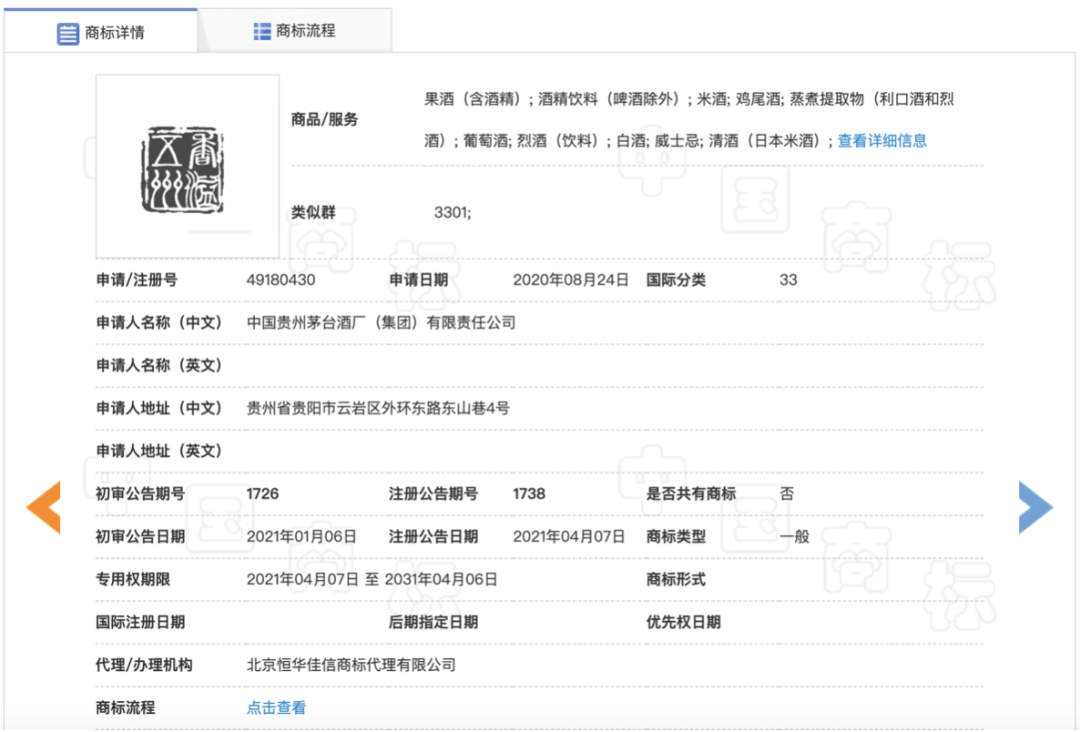Click the list icon beside 商标流程
Screen dimensions: 1080x732
(262, 30)
